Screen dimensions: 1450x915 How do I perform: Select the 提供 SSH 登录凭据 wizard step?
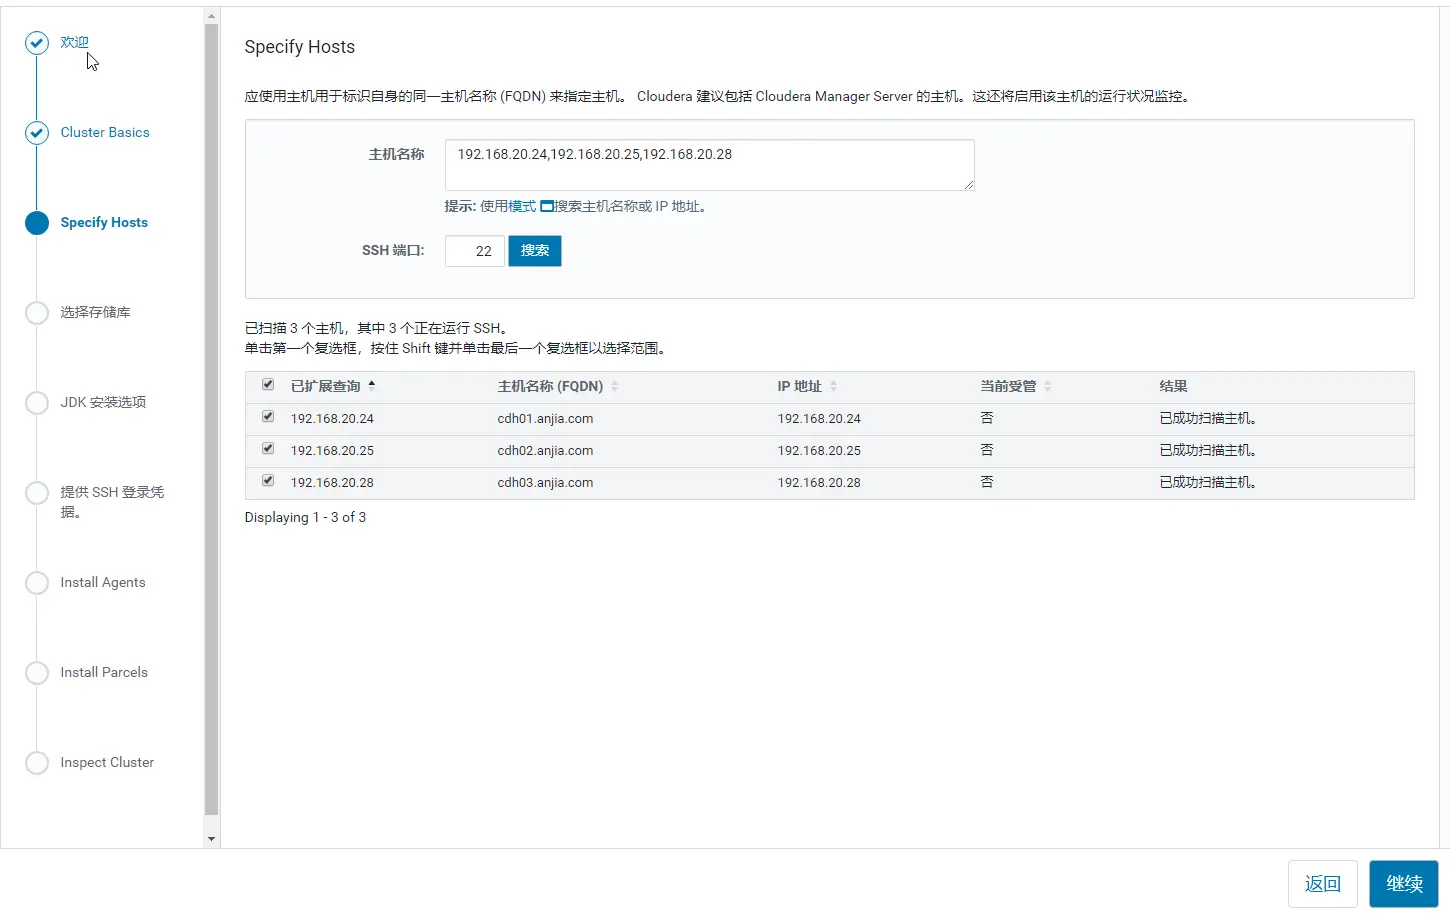112,502
